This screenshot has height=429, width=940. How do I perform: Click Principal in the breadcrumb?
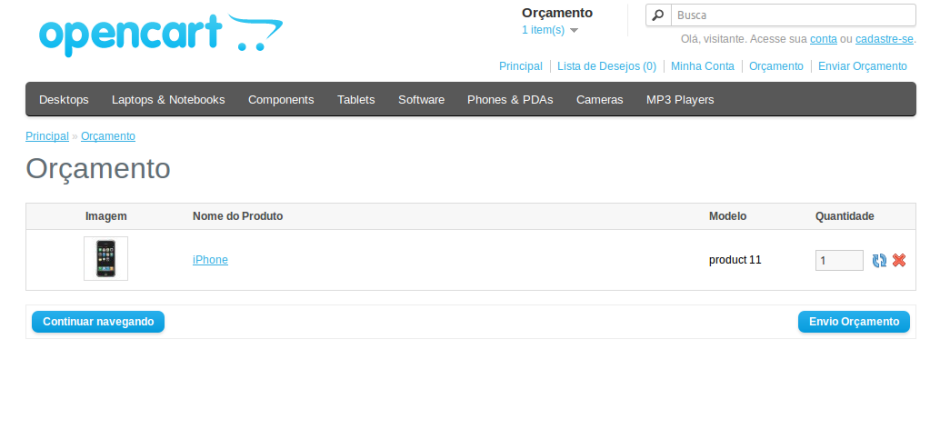click(x=47, y=136)
